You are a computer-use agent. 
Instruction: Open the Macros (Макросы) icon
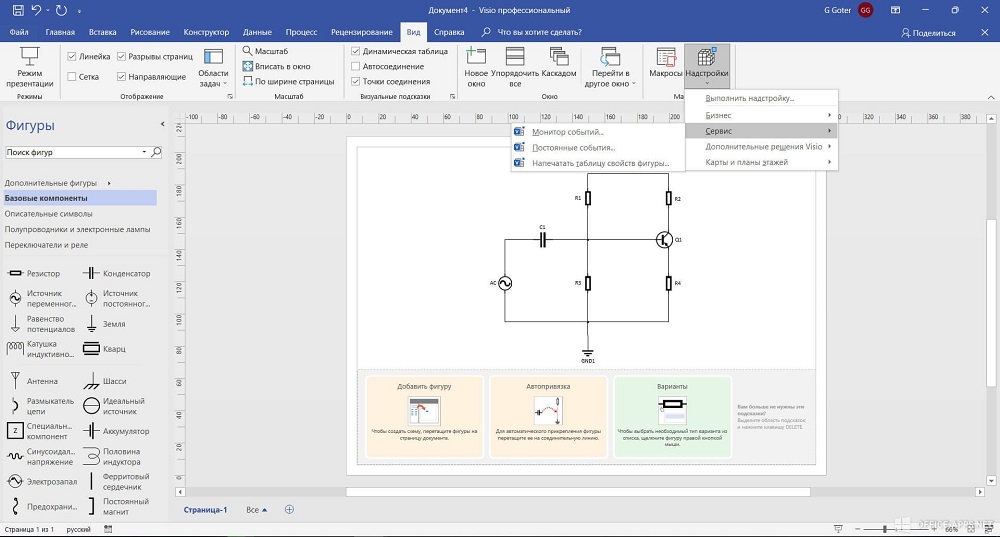point(665,58)
